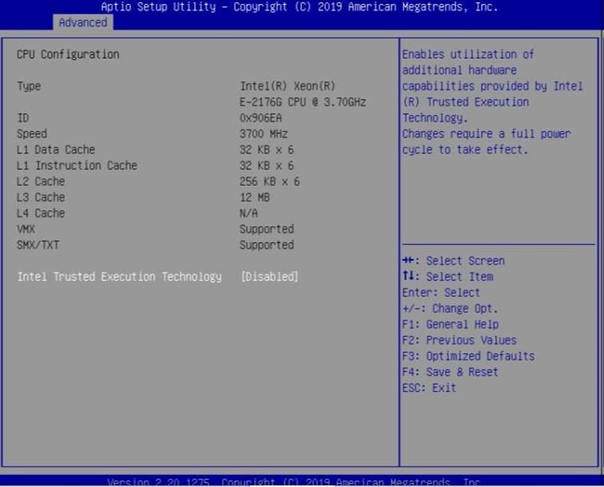Select the L3 Cache label

click(41, 197)
